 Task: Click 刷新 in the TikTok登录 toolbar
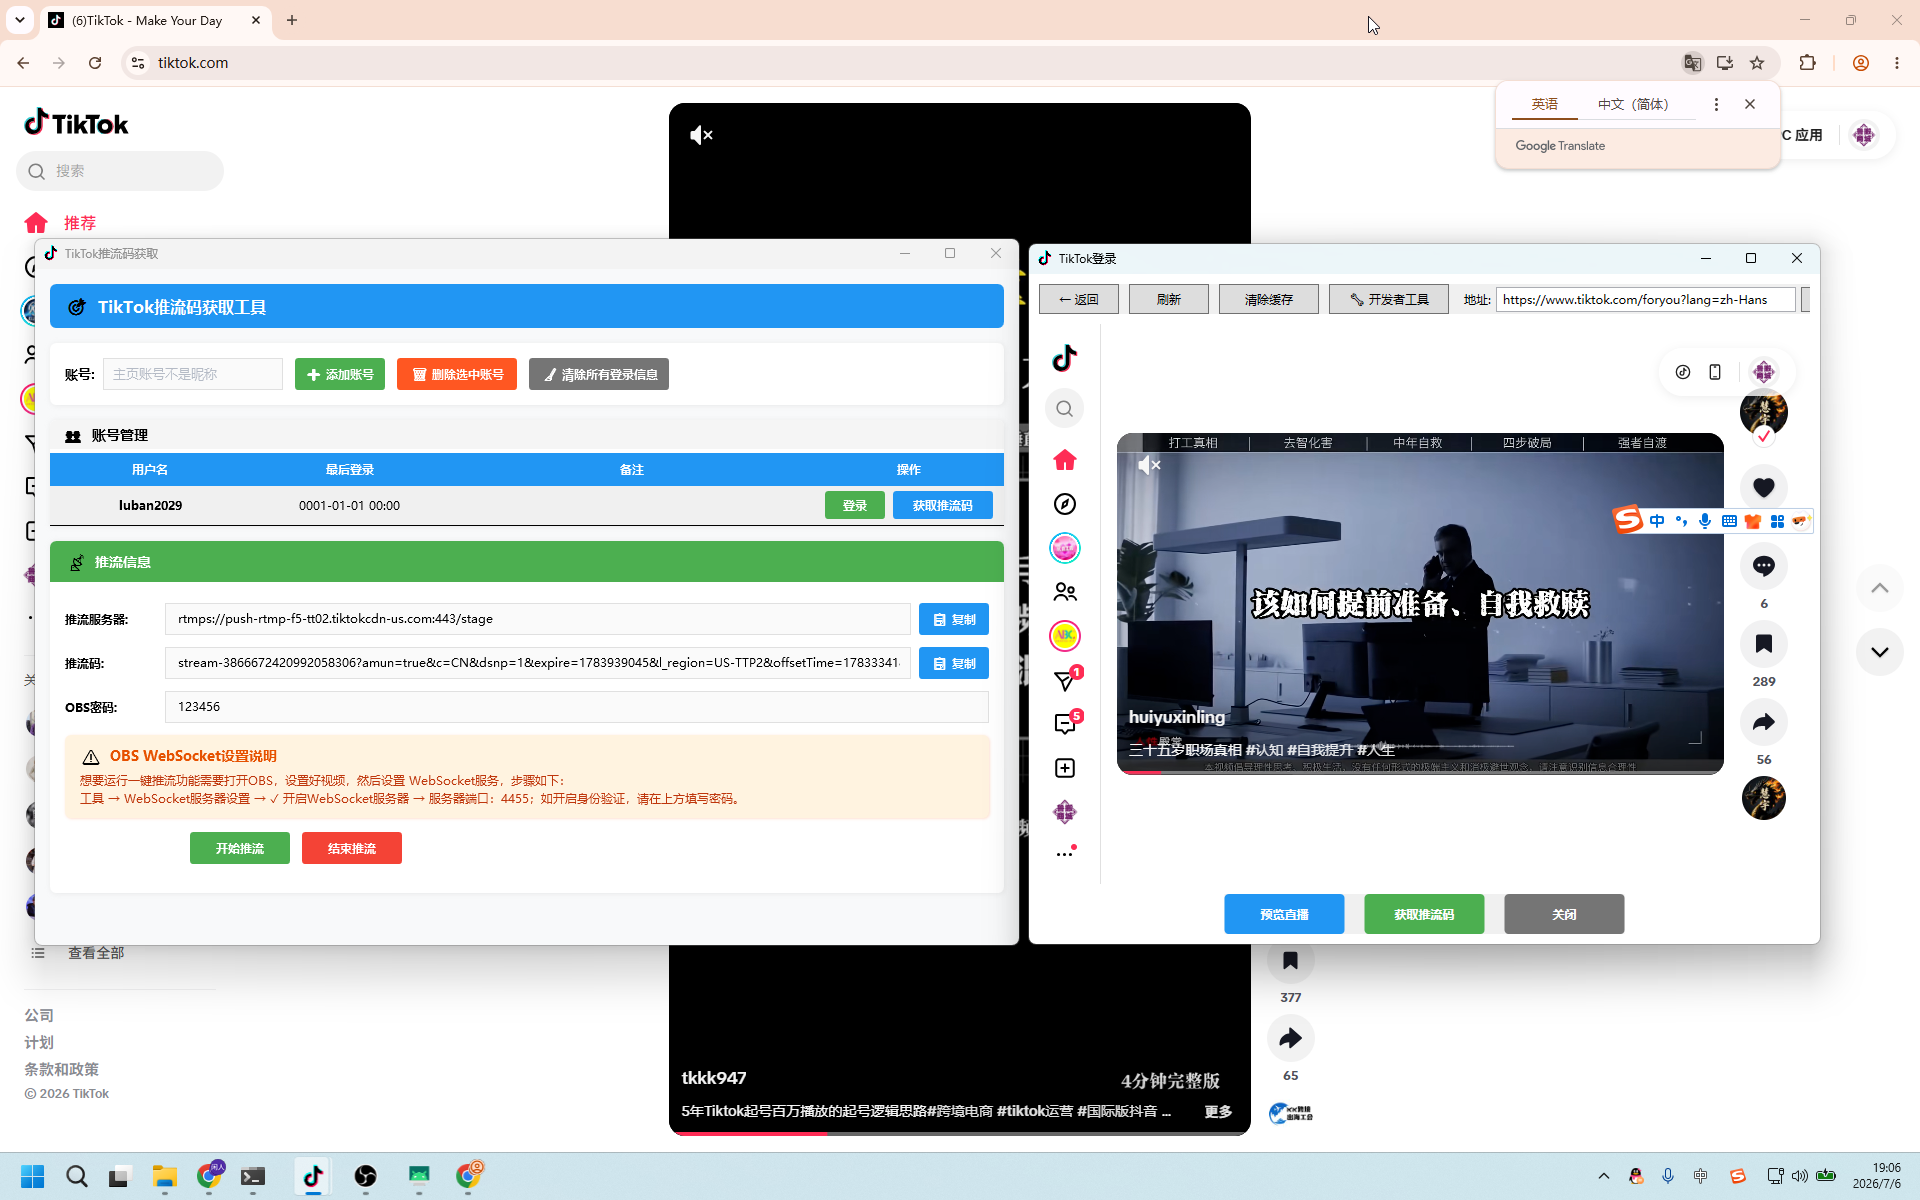pyautogui.click(x=1169, y=299)
